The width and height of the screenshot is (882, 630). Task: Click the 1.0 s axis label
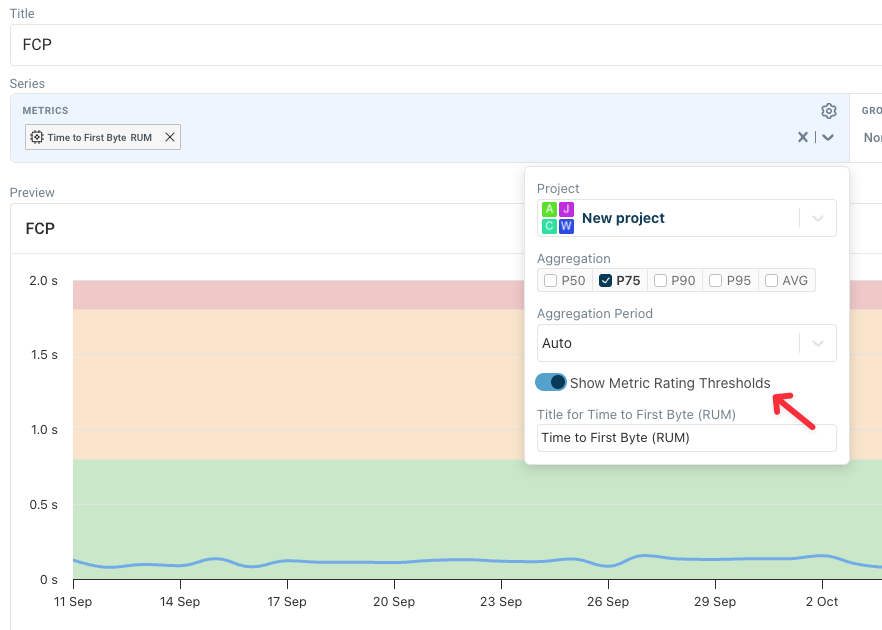(44, 430)
